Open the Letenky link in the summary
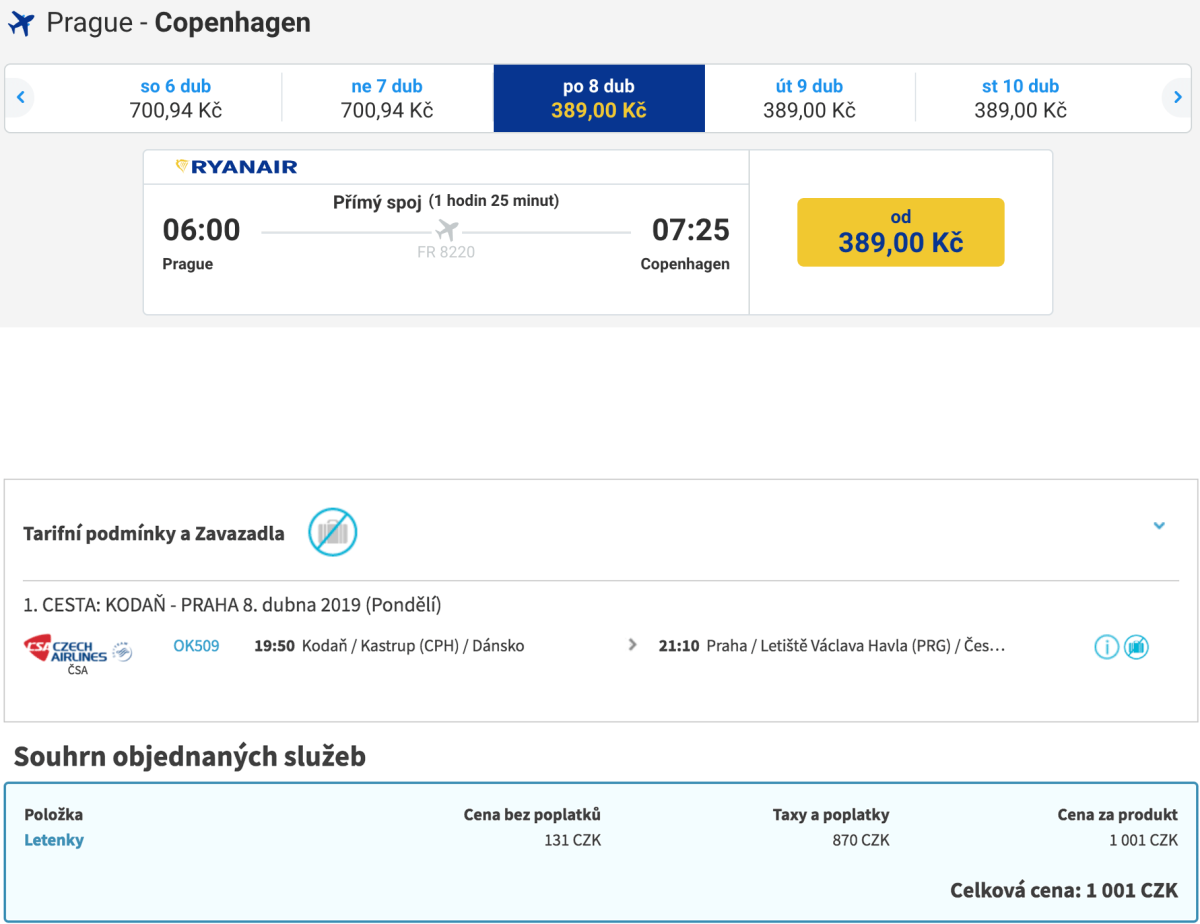Viewport: 1200px width, 924px height. click(54, 840)
